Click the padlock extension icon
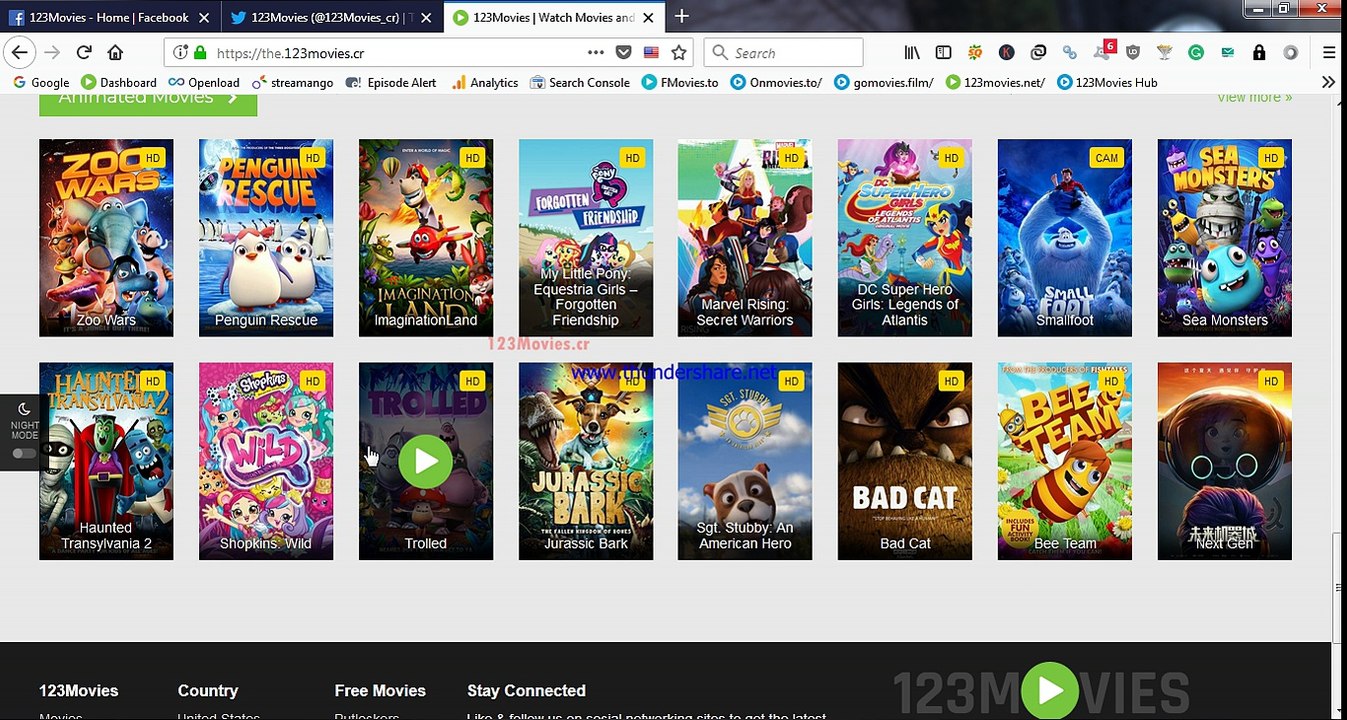 click(1259, 53)
